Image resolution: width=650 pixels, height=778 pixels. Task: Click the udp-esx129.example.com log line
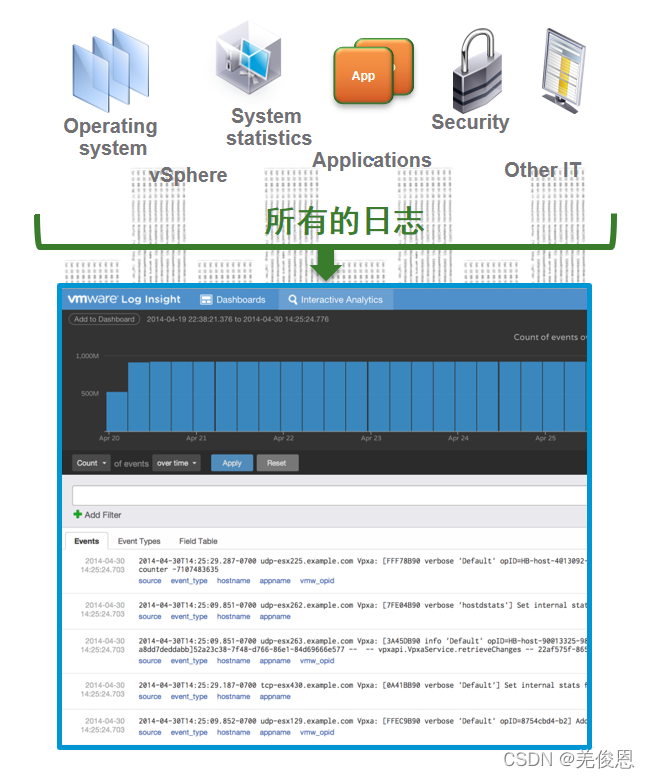(362, 721)
